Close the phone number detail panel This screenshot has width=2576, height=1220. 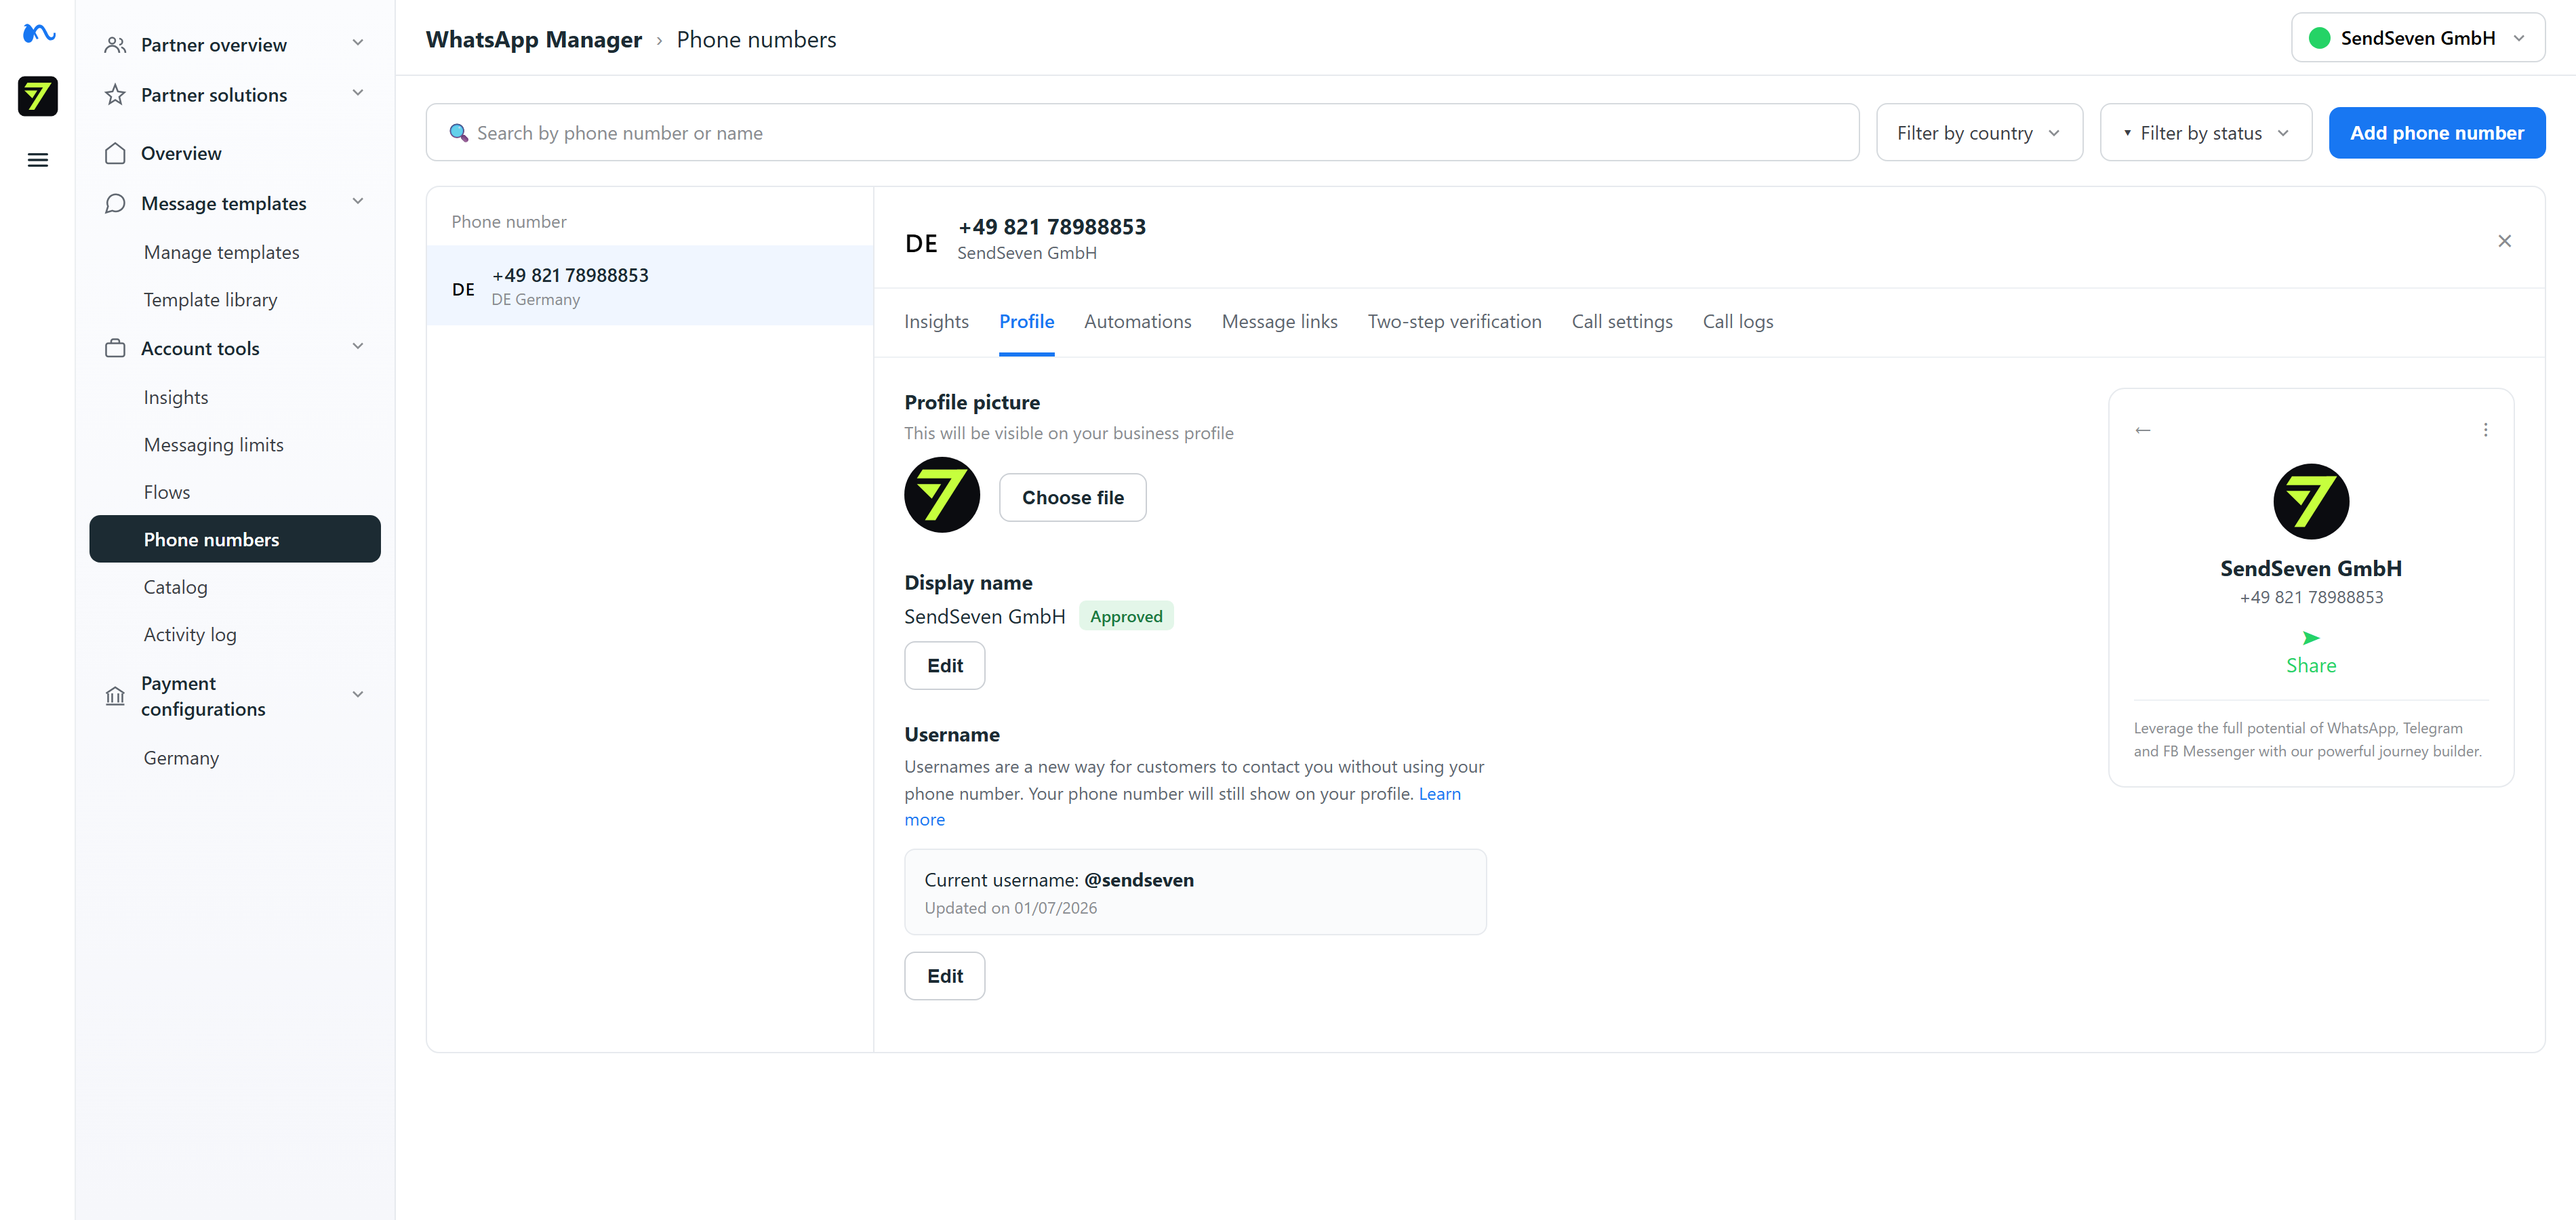click(x=2504, y=241)
